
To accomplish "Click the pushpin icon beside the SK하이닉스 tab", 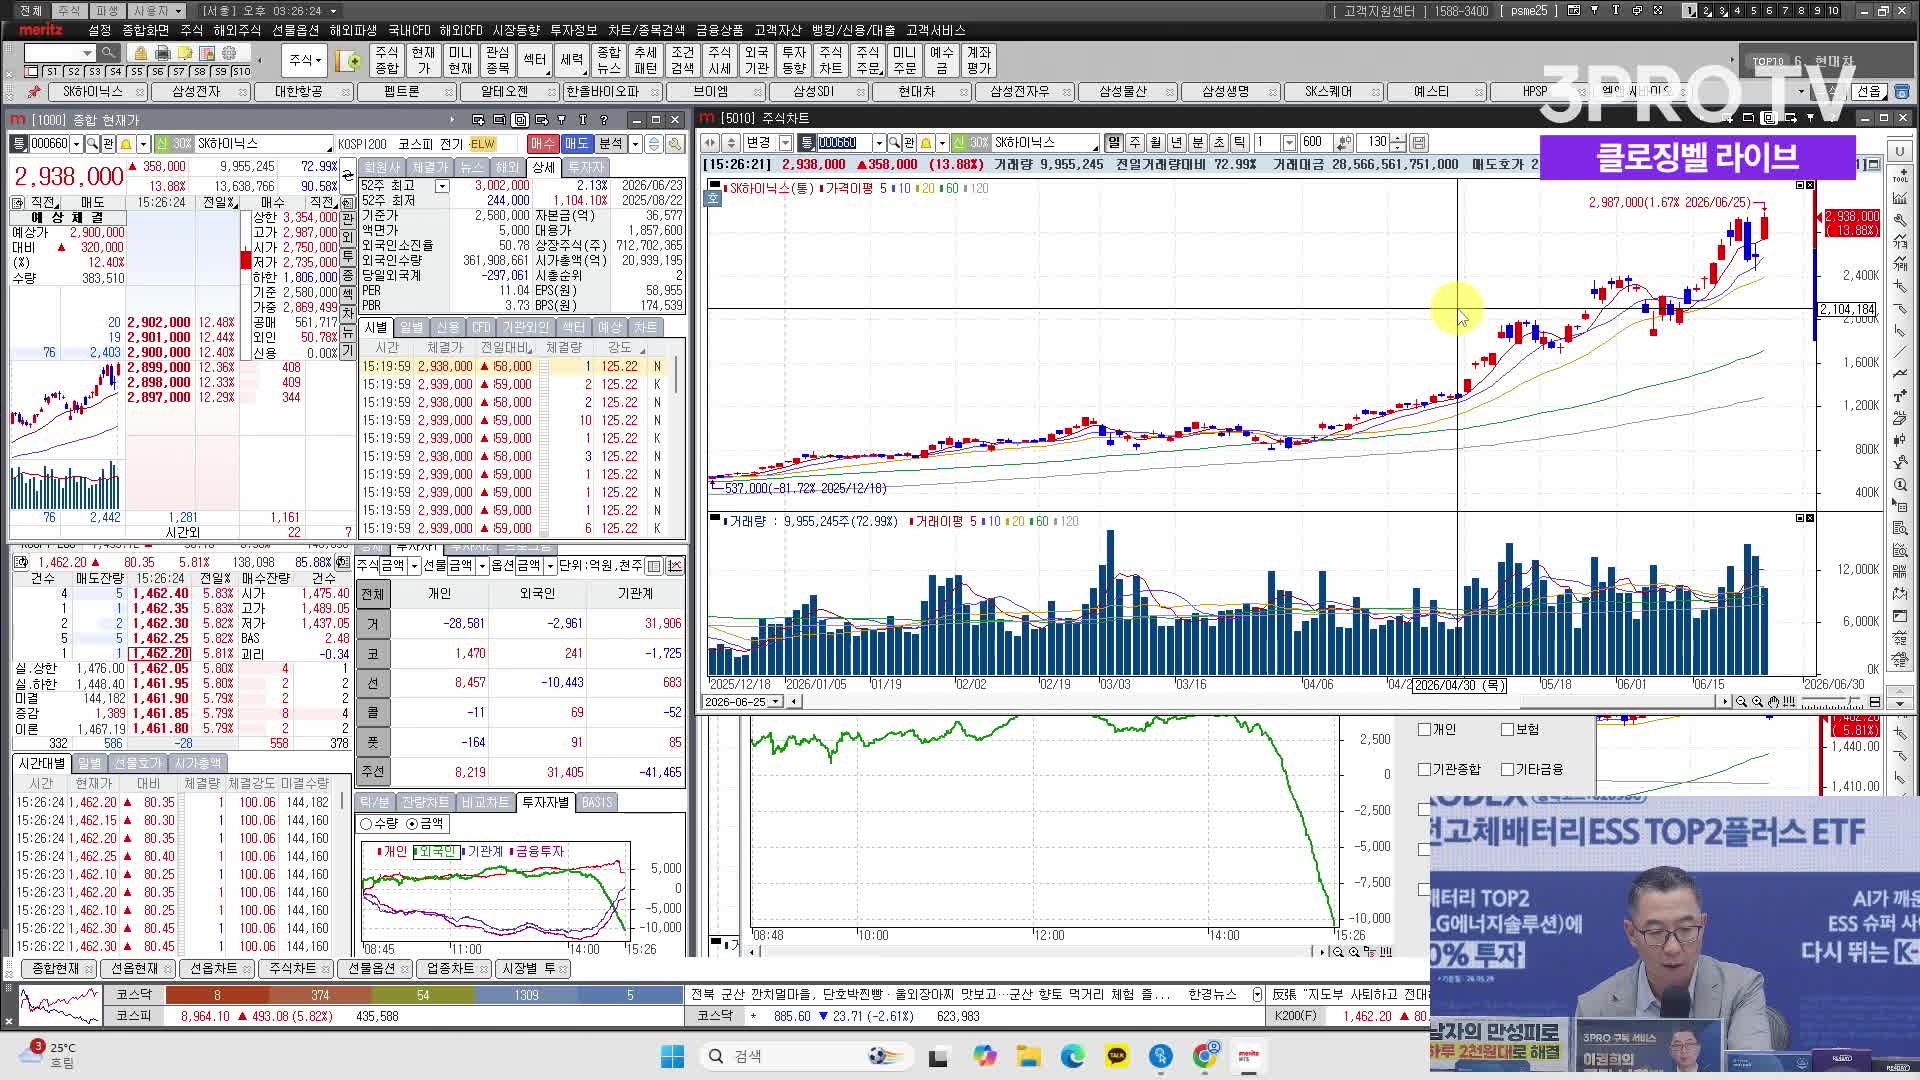I will (34, 92).
